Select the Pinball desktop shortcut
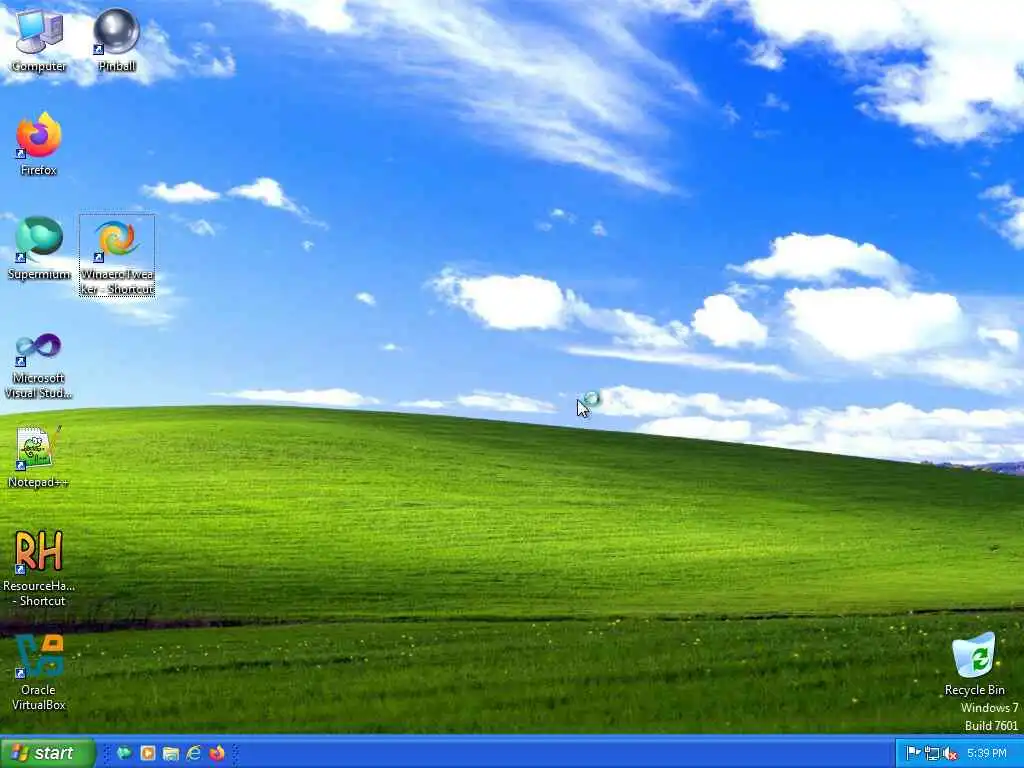This screenshot has width=1024, height=768. pyautogui.click(x=116, y=40)
